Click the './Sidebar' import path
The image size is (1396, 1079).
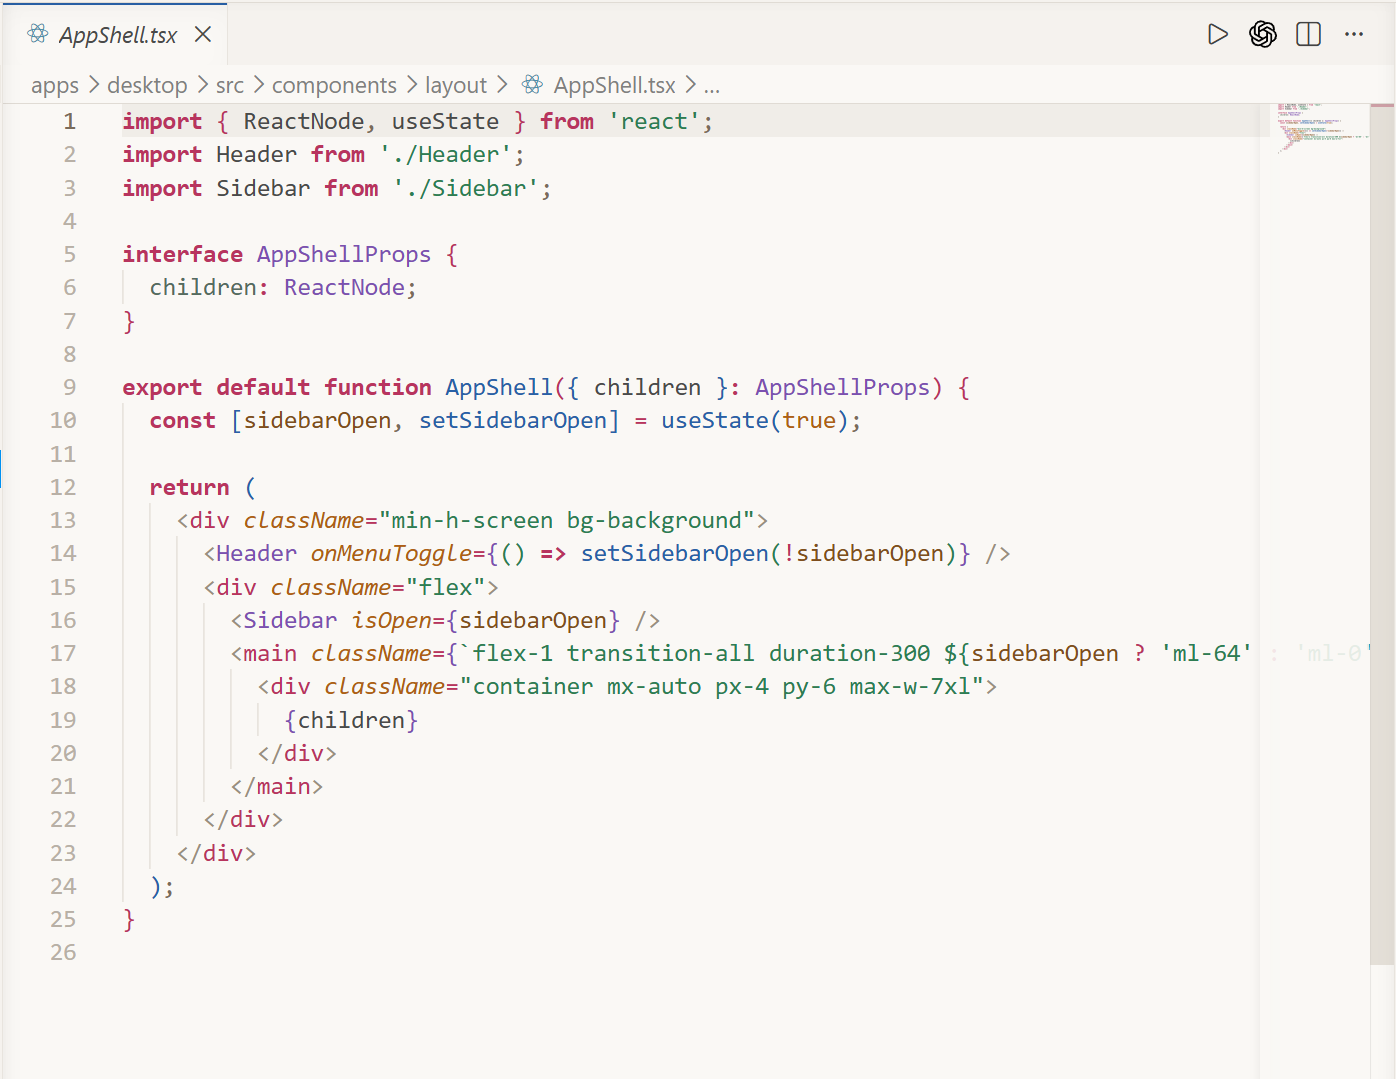pyautogui.click(x=465, y=188)
